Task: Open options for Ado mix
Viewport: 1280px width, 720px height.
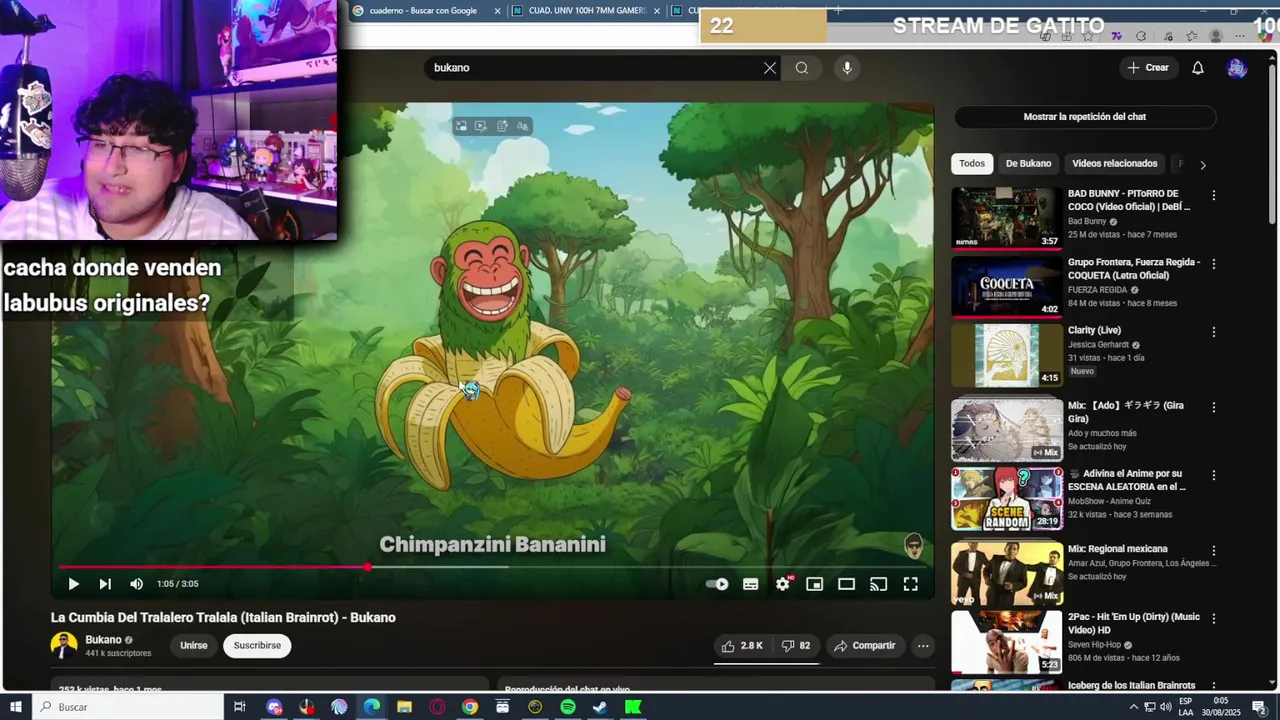Action: point(1214,407)
